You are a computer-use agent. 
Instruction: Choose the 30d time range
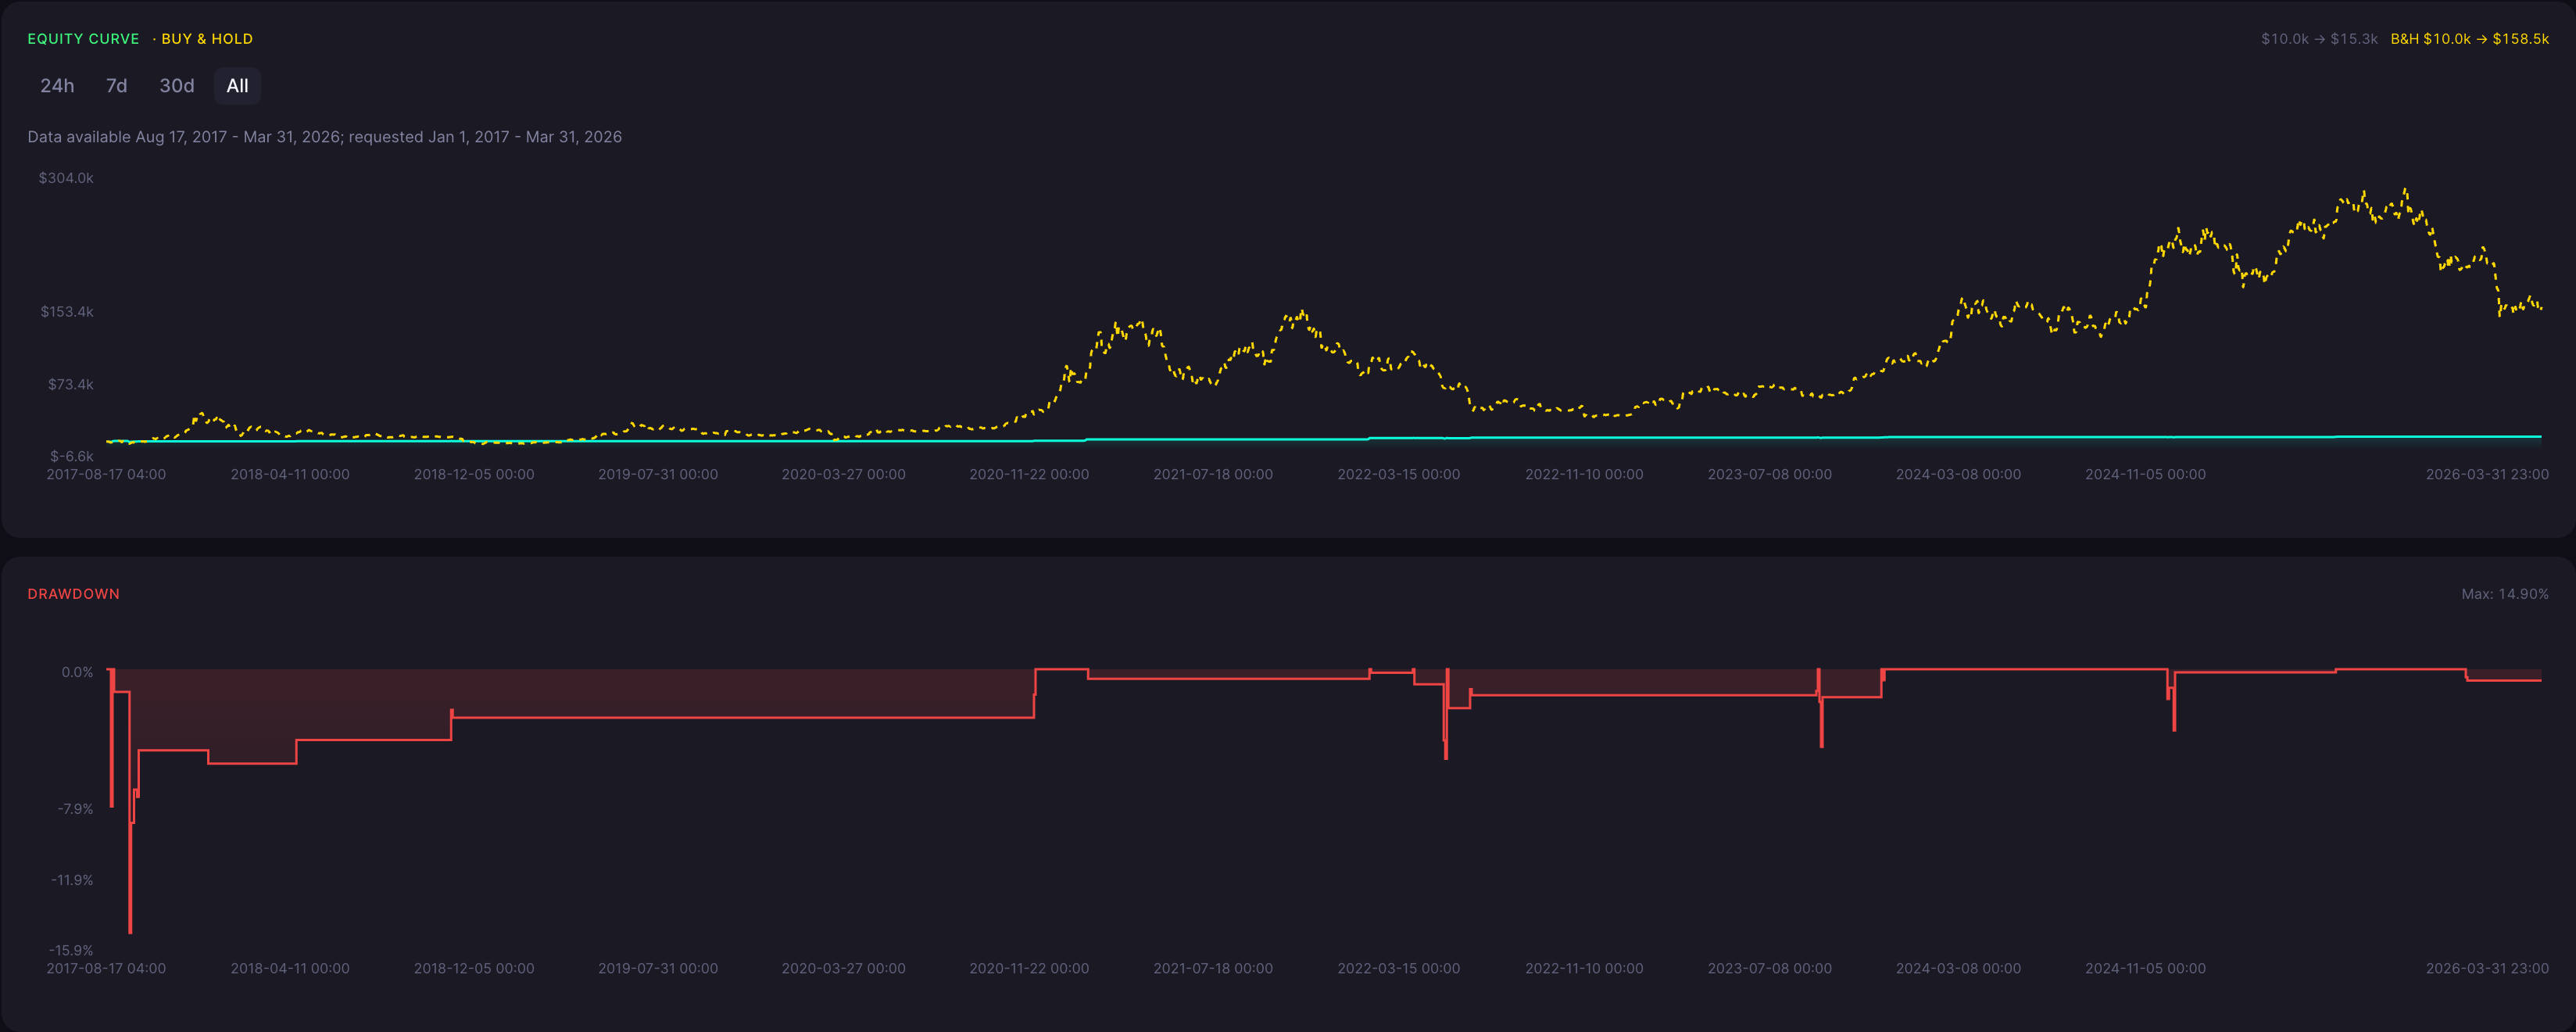coord(177,86)
